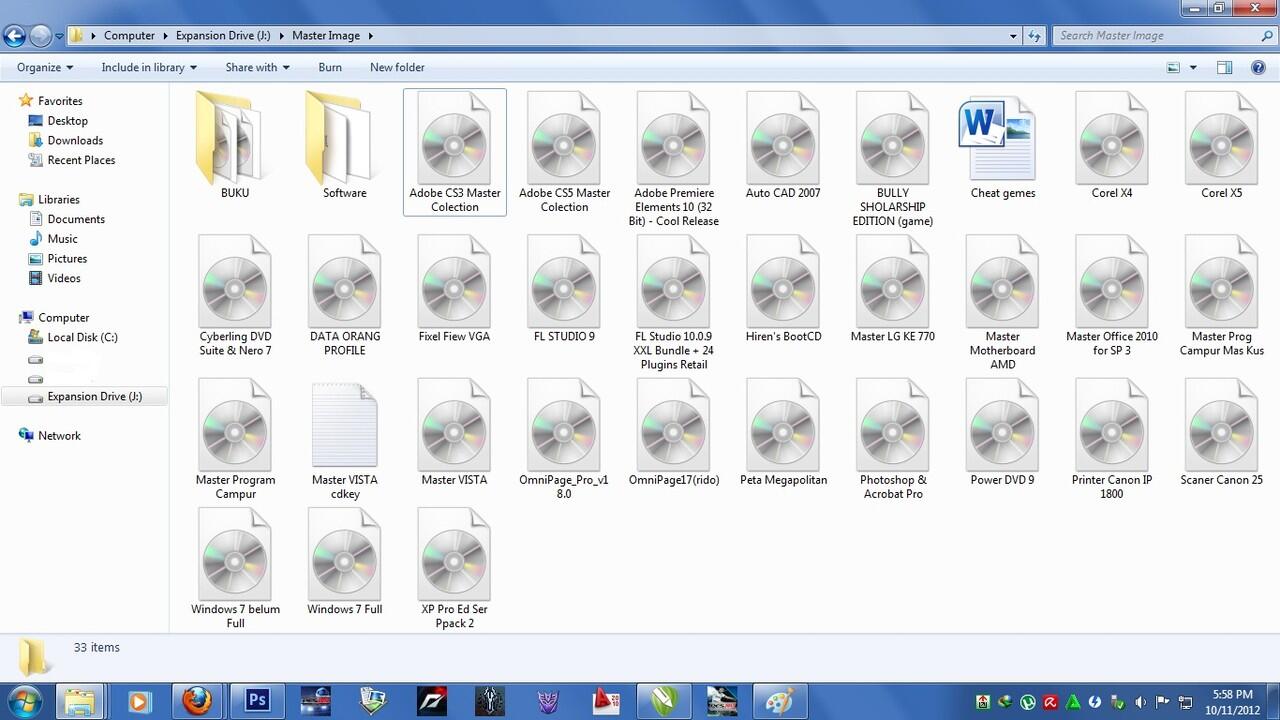The image size is (1280, 720).
Task: Select the Master Program Campur image
Action: point(235,440)
